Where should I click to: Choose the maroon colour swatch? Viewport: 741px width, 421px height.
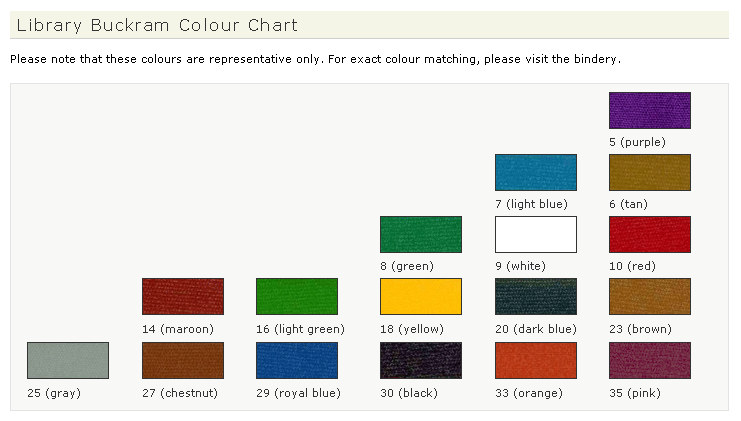(182, 297)
